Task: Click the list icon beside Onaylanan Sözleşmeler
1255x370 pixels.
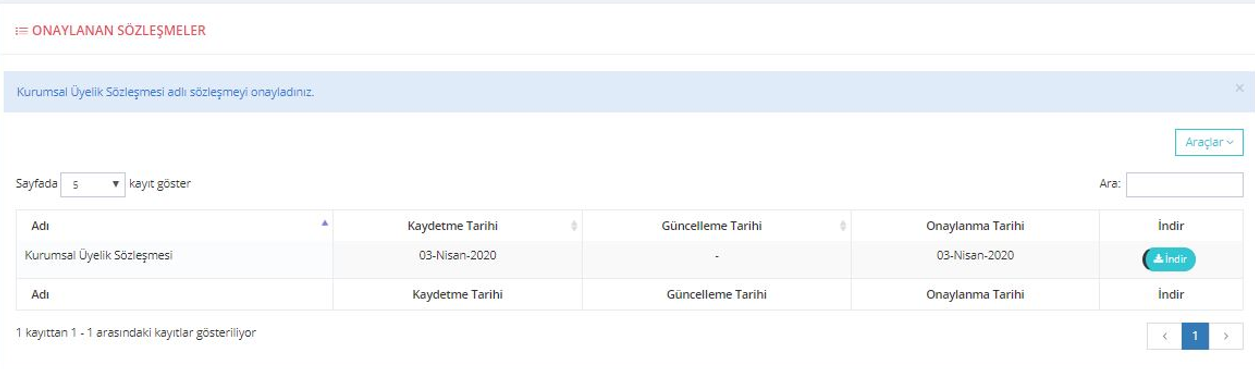Action: 22,31
